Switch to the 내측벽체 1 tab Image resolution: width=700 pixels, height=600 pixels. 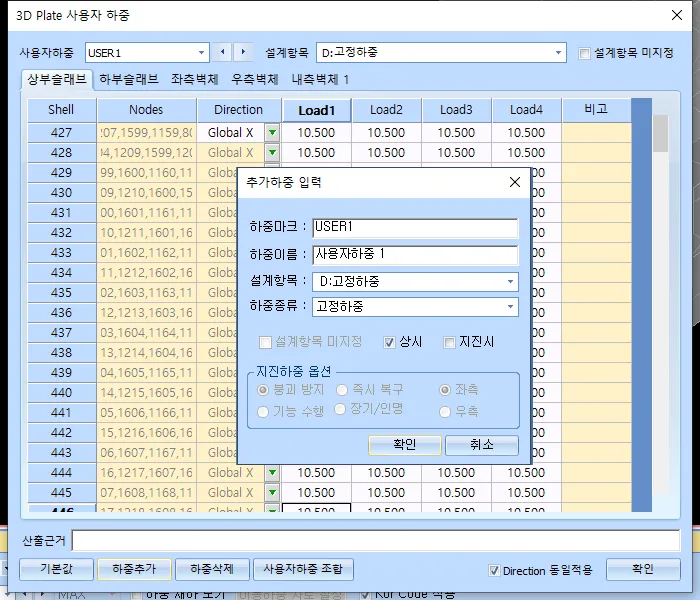[320, 79]
